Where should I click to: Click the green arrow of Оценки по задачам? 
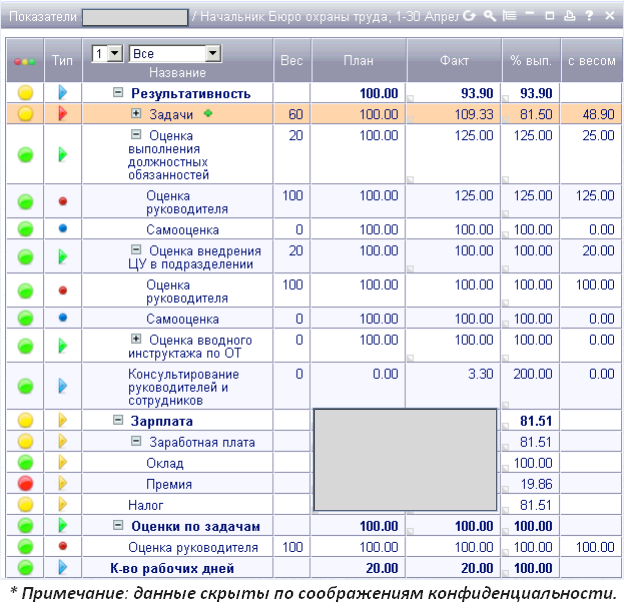(62, 525)
